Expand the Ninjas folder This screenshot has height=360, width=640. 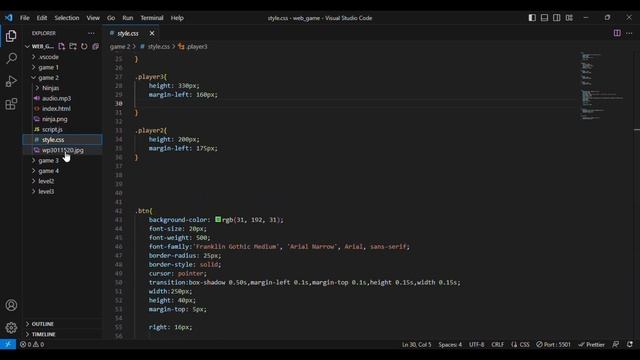pos(51,88)
